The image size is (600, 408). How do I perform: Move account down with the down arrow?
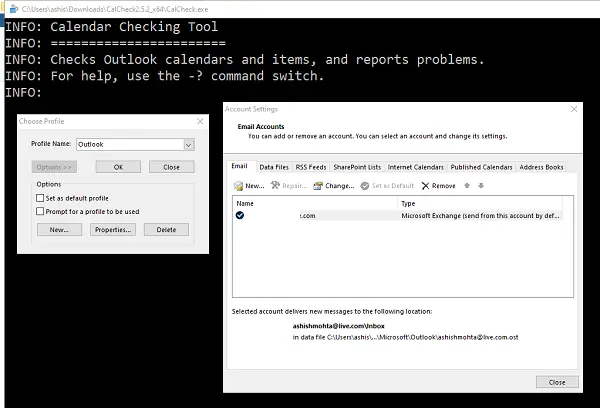coord(481,186)
